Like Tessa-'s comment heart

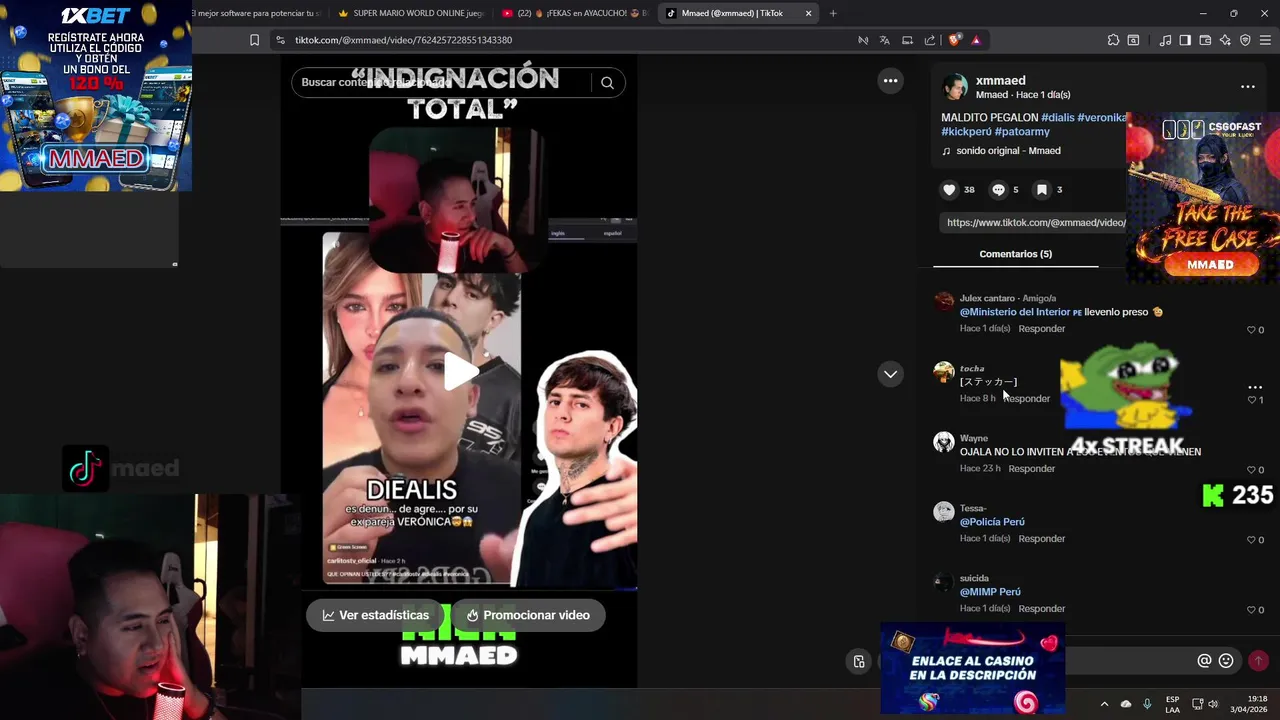pyautogui.click(x=1251, y=540)
